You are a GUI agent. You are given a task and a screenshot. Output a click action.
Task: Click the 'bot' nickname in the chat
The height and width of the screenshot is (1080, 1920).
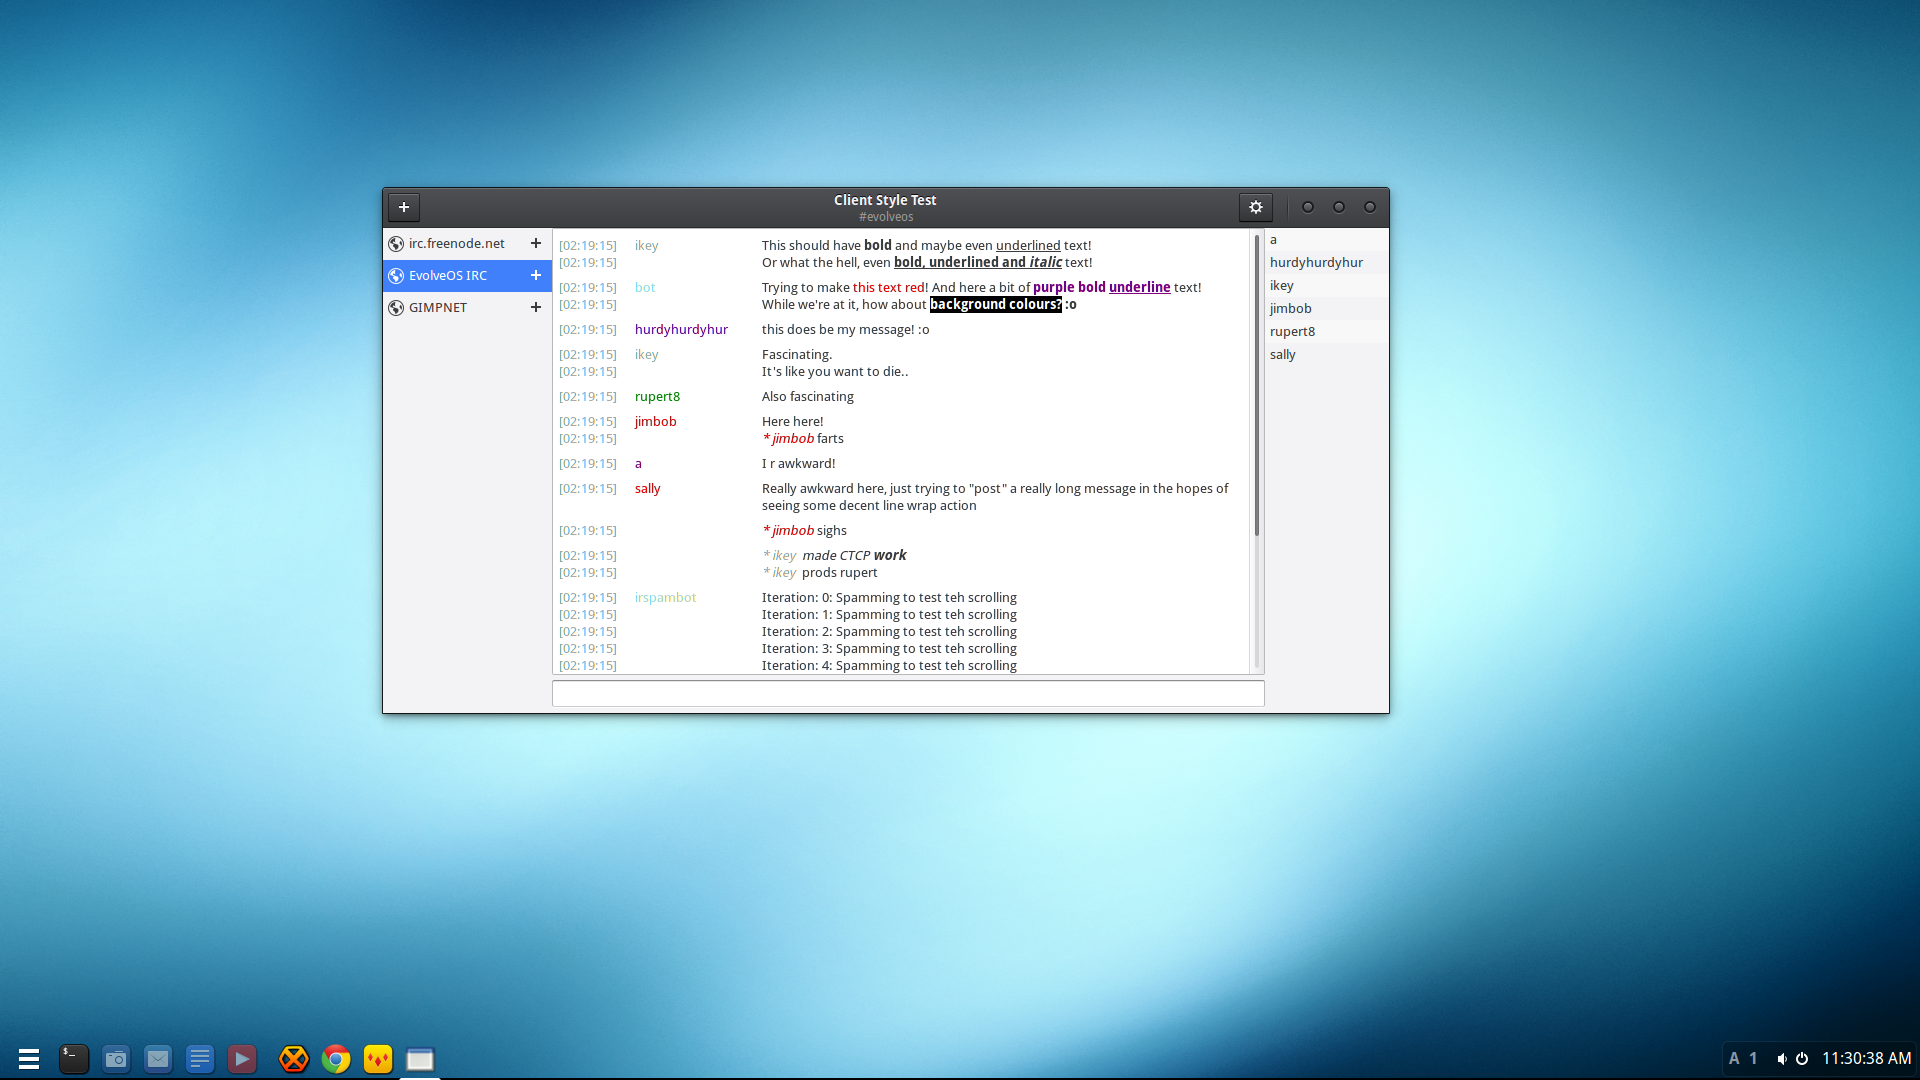pyautogui.click(x=645, y=288)
